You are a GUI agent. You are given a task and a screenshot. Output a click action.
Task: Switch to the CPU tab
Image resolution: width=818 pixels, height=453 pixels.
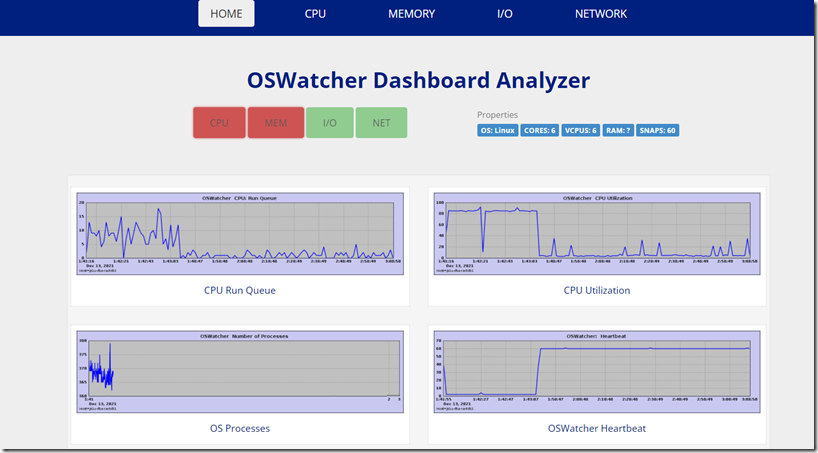tap(315, 14)
